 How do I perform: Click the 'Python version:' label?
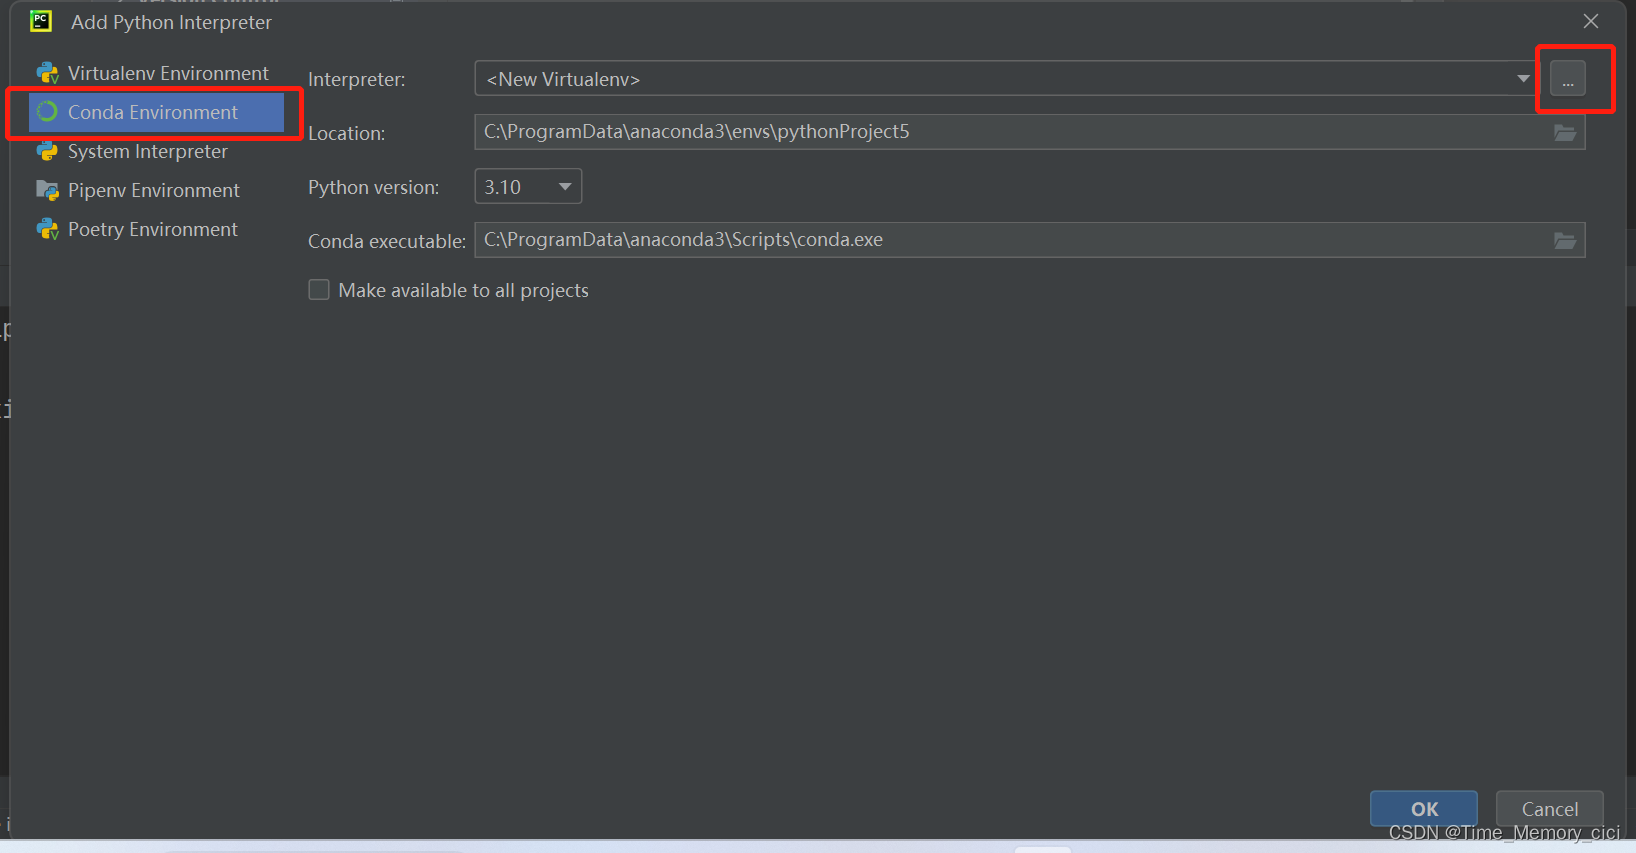pos(374,188)
